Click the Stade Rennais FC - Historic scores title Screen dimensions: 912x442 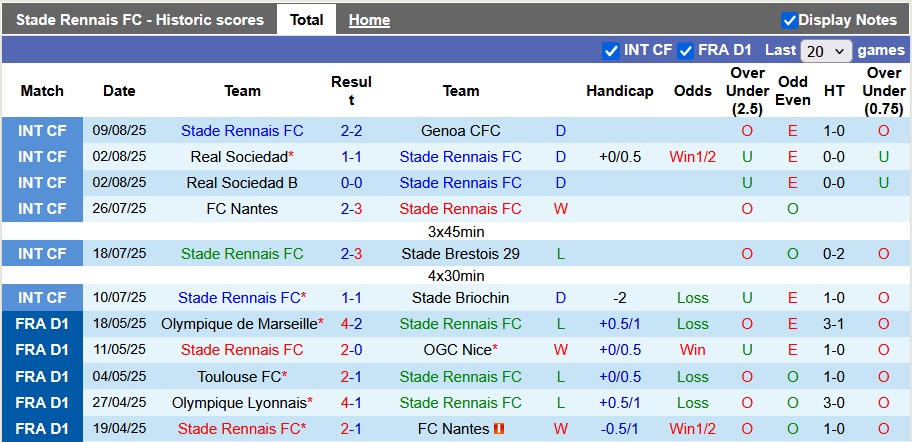coord(140,20)
